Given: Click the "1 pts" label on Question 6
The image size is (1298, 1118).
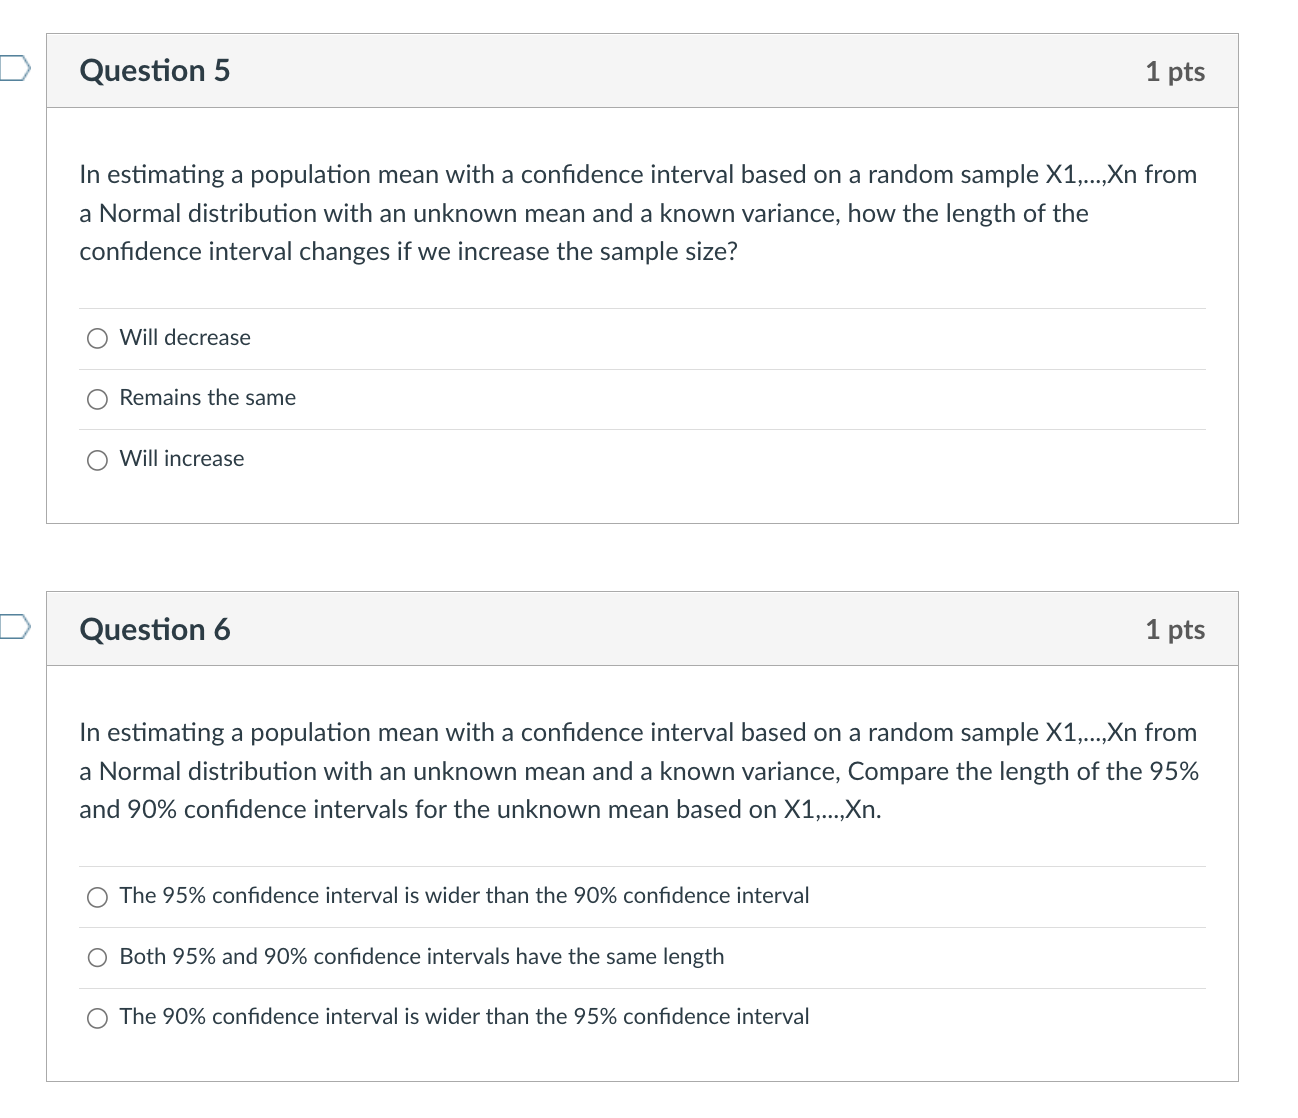Looking at the screenshot, I should [1176, 629].
